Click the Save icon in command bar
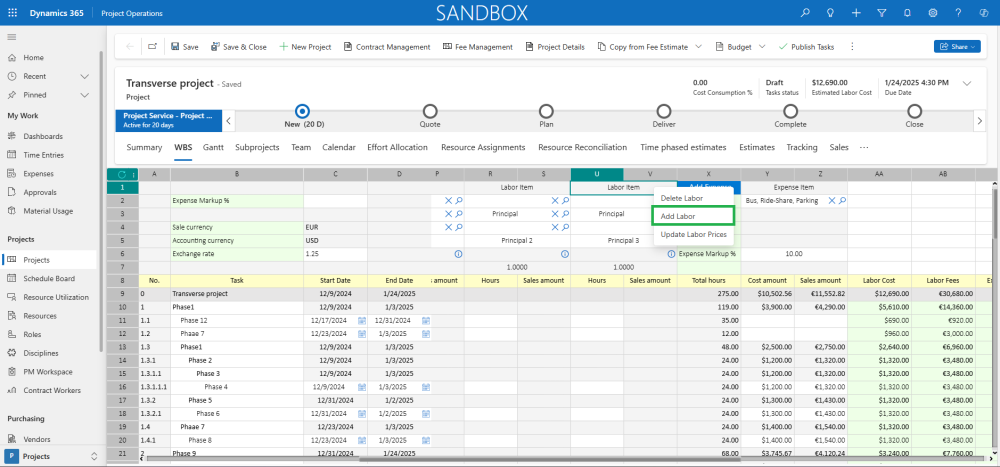Screen dimensions: 1000x467 [x=176, y=47]
